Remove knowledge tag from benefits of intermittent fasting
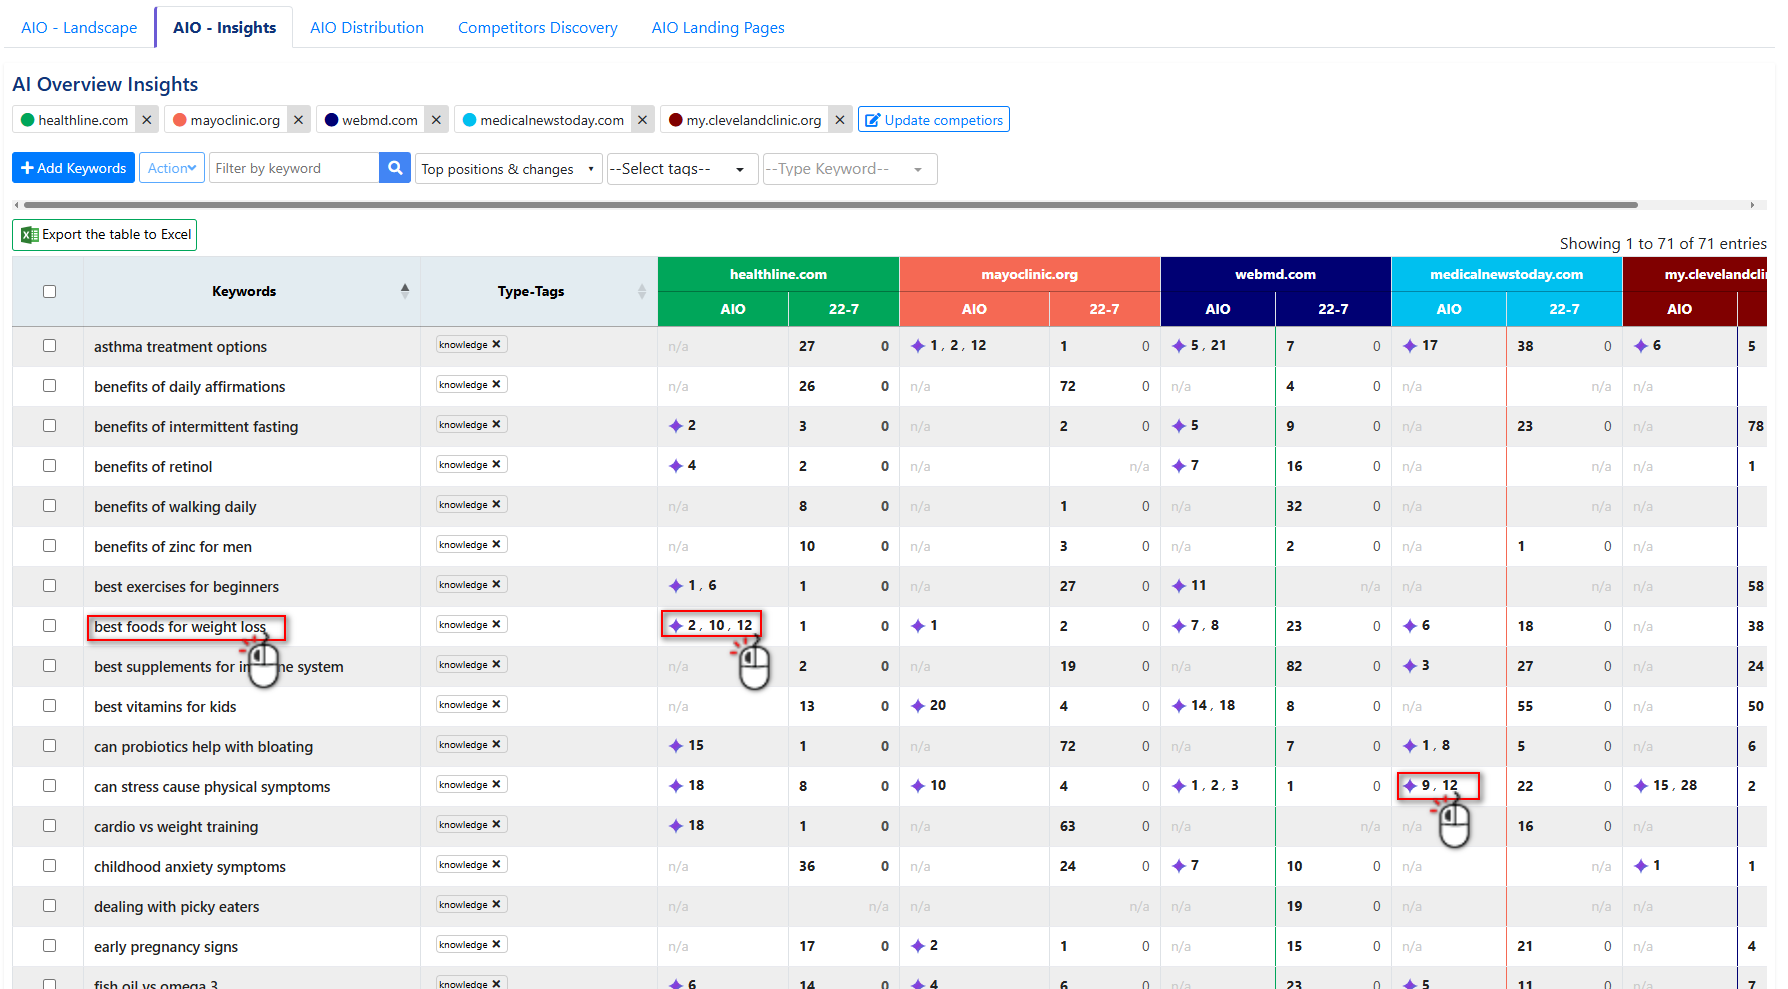This screenshot has width=1788, height=989. [x=496, y=424]
